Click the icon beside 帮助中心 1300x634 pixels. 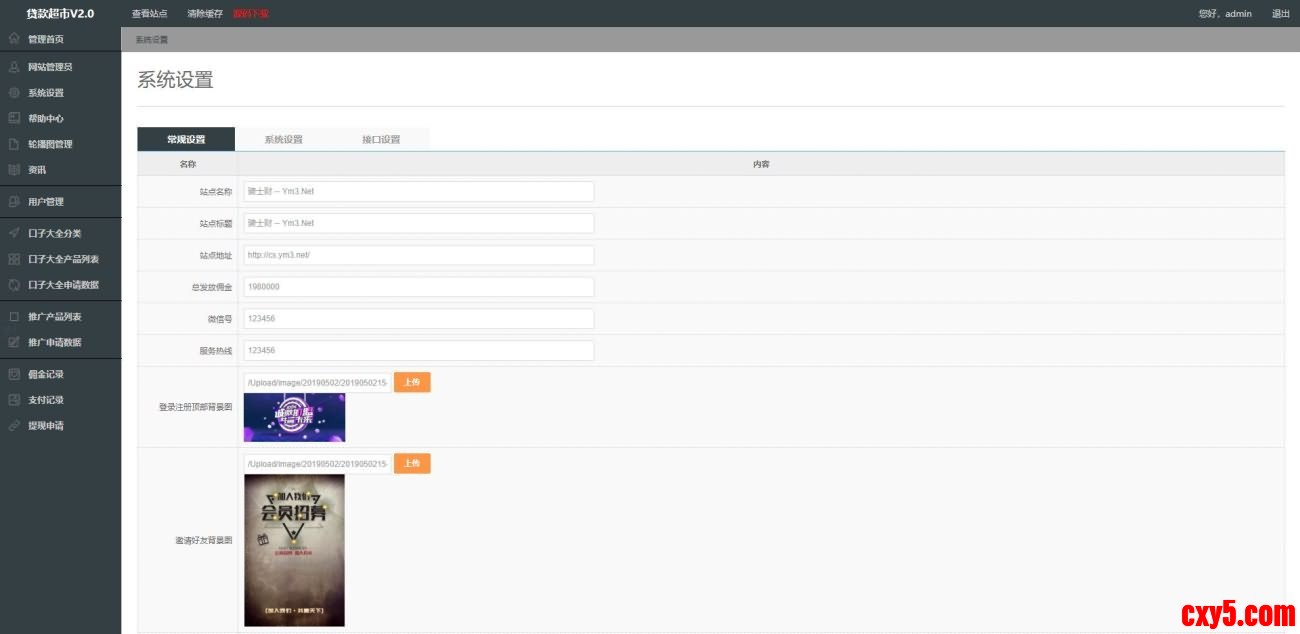tap(14, 118)
